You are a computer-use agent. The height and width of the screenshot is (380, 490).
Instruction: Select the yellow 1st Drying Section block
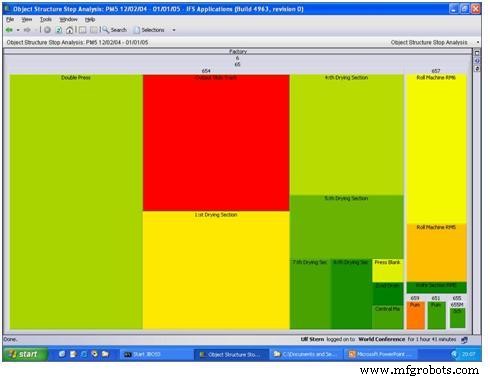[x=216, y=270]
